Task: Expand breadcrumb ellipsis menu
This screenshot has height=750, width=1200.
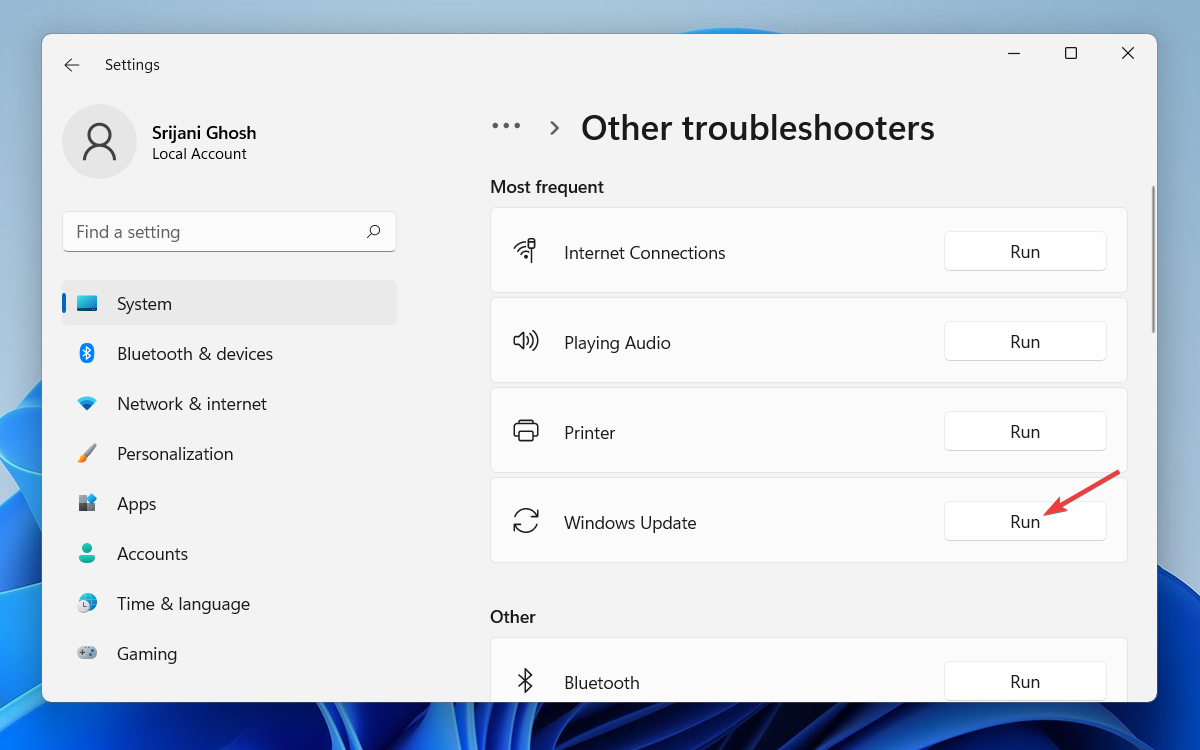Action: 506,127
